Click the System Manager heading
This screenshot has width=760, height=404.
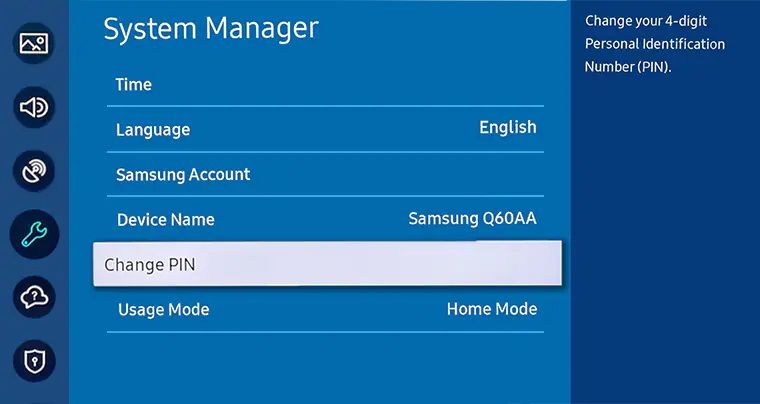point(211,28)
